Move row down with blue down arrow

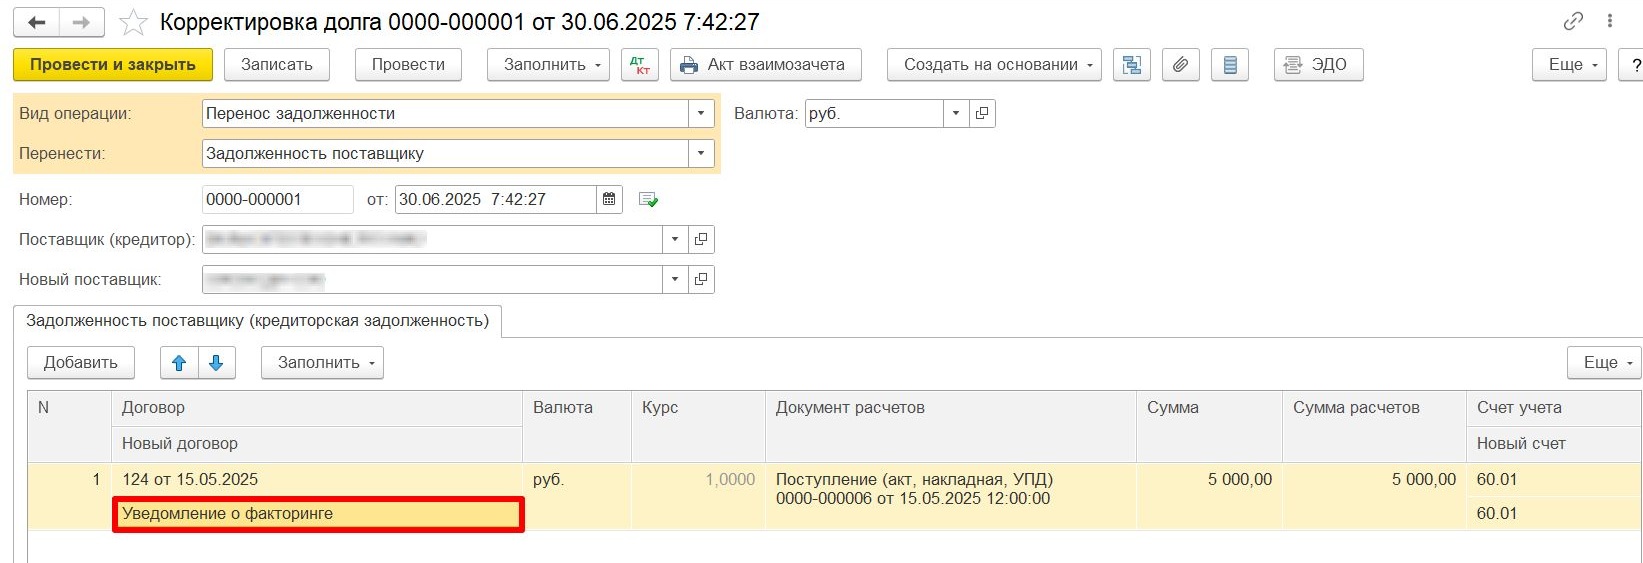[x=216, y=363]
